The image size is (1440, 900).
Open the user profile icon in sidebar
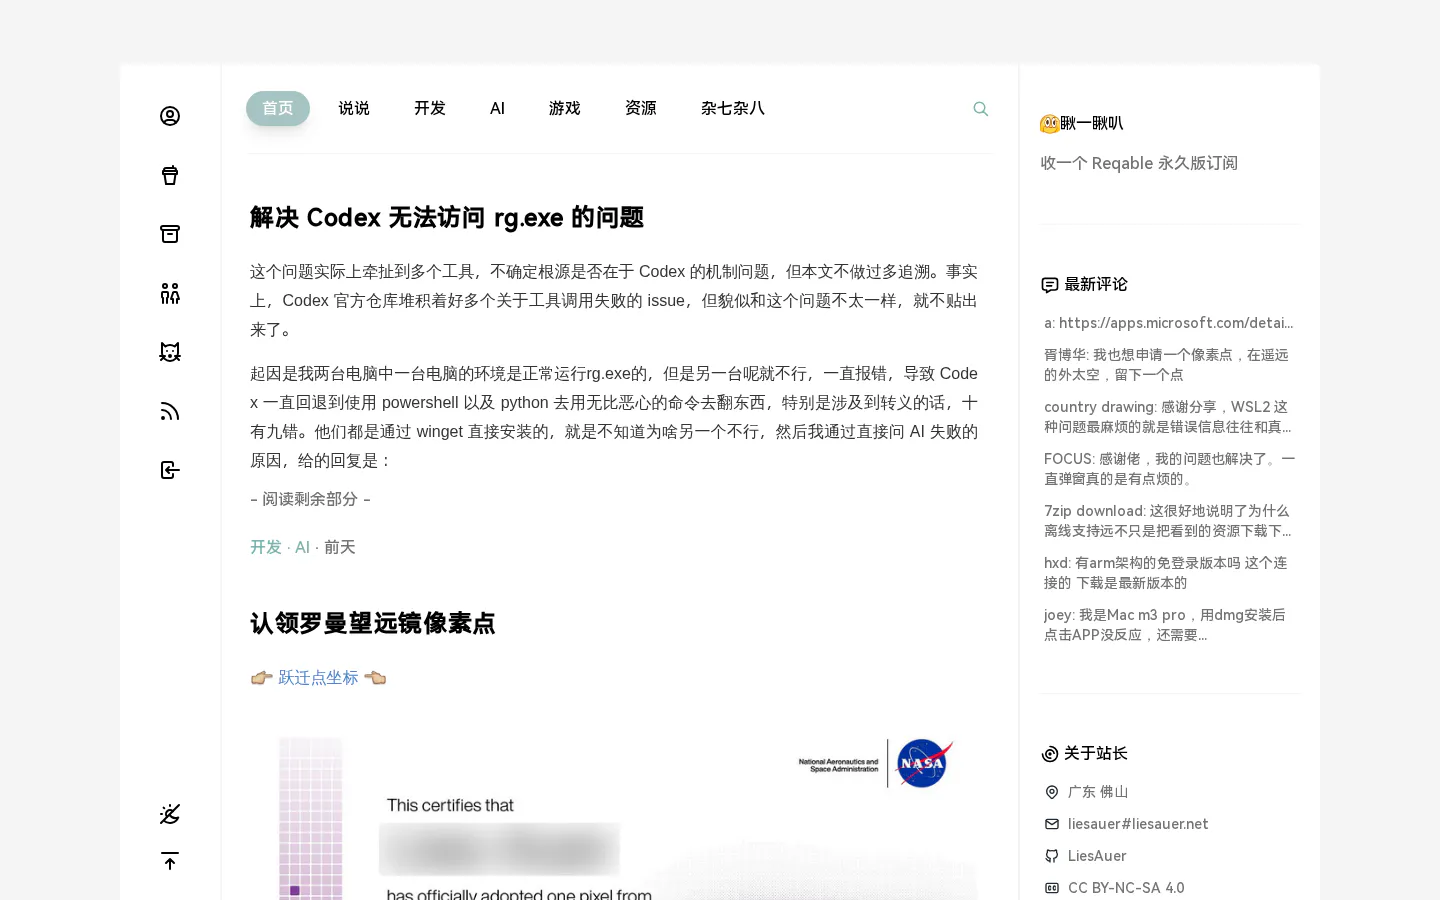coord(170,116)
